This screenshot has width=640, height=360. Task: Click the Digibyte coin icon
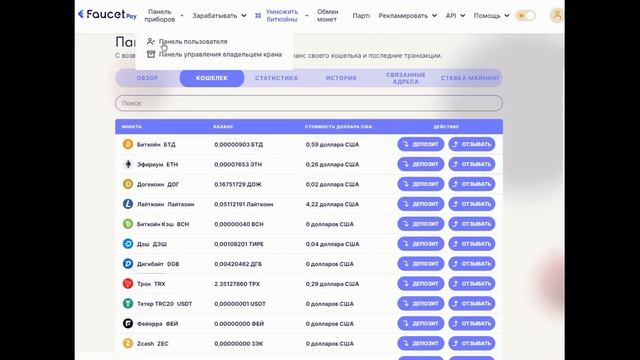pyautogui.click(x=128, y=264)
